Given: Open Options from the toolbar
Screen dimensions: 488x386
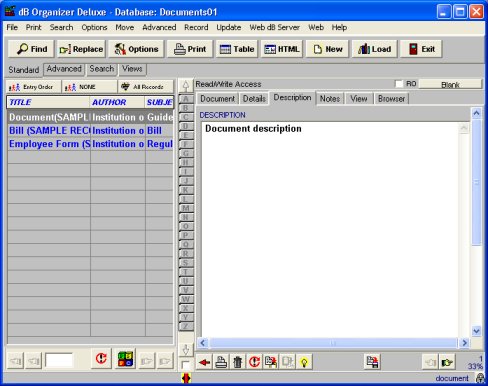Looking at the screenshot, I should tap(136, 49).
